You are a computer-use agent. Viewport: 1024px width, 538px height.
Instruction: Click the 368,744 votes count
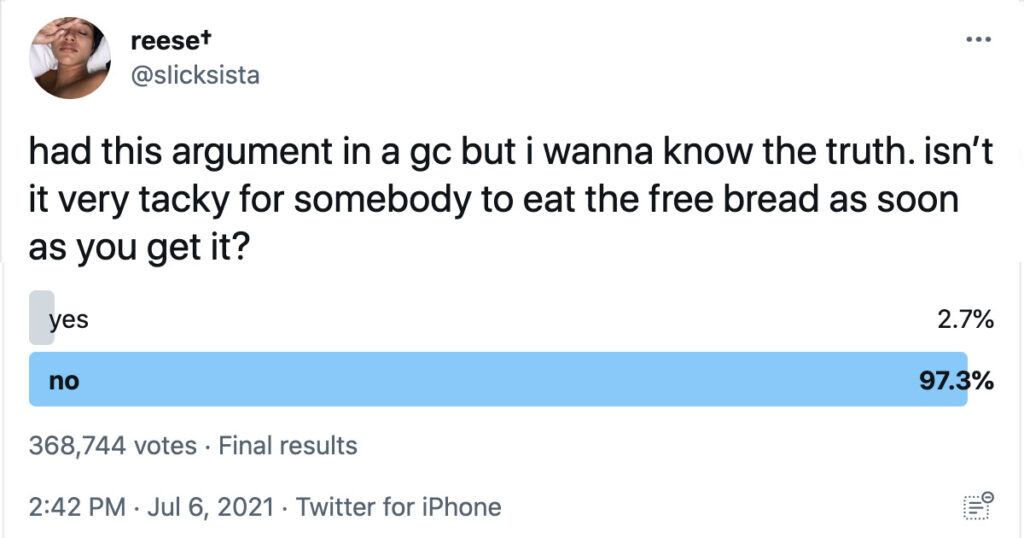113,445
